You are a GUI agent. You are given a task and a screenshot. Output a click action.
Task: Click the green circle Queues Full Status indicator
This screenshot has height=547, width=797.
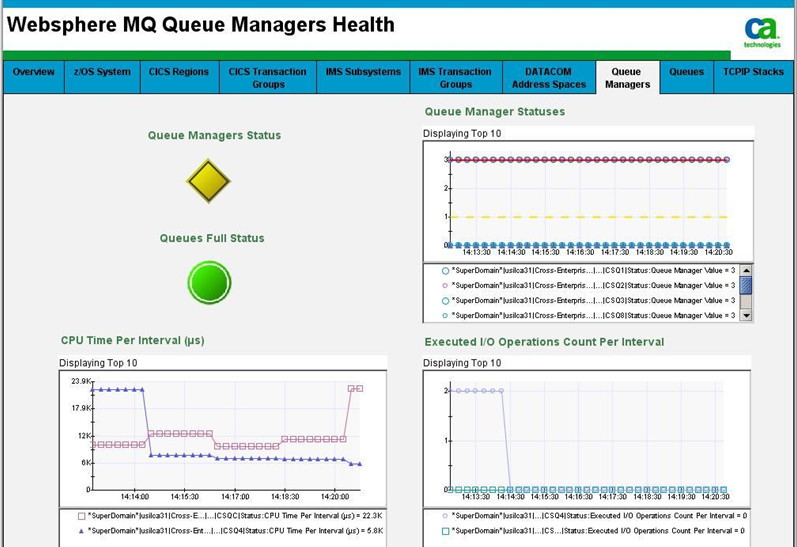tap(209, 283)
